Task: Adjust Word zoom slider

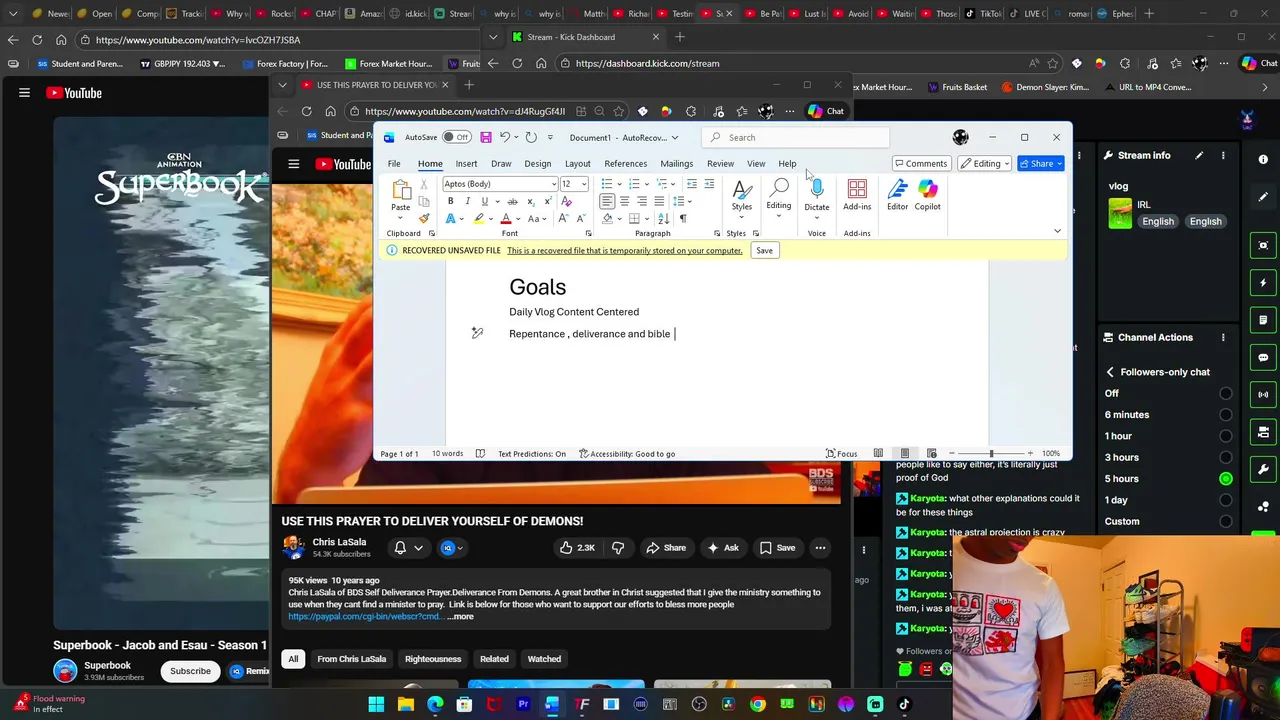Action: [990, 454]
